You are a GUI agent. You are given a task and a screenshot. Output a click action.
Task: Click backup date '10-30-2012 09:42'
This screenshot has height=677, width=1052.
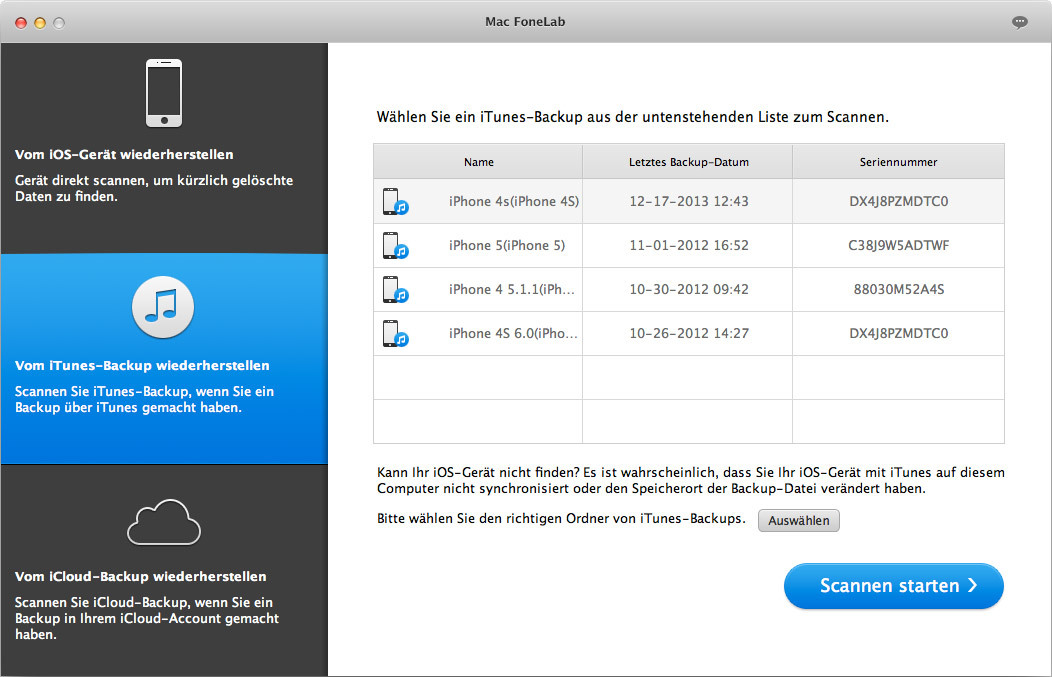pos(688,289)
